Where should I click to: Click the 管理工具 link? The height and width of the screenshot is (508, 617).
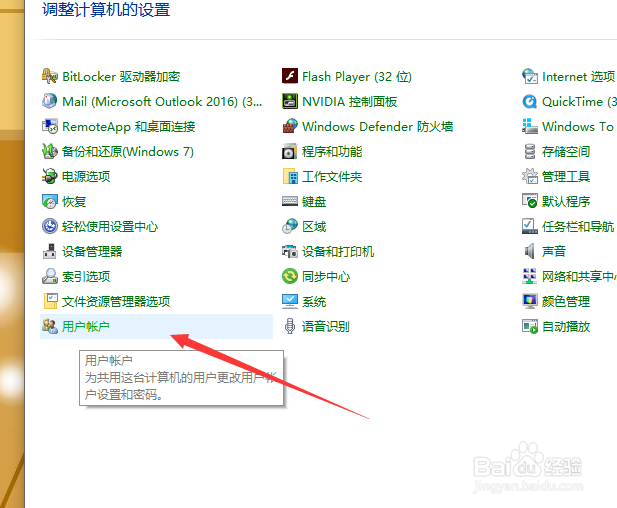pyautogui.click(x=566, y=177)
